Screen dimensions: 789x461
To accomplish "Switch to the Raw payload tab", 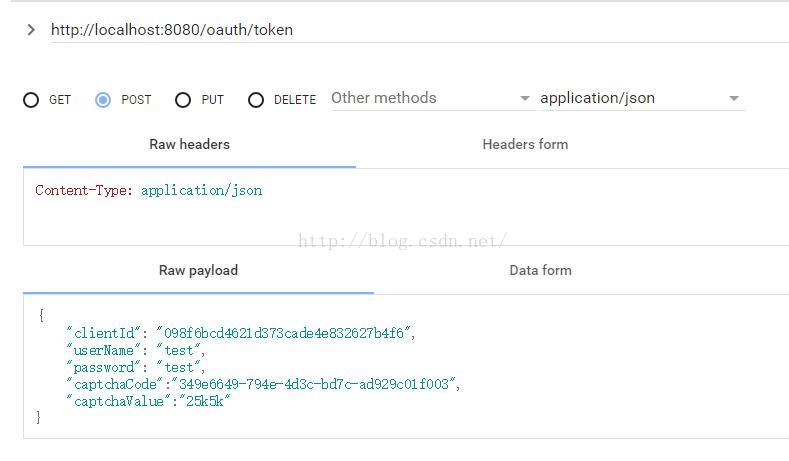I will coord(198,270).
